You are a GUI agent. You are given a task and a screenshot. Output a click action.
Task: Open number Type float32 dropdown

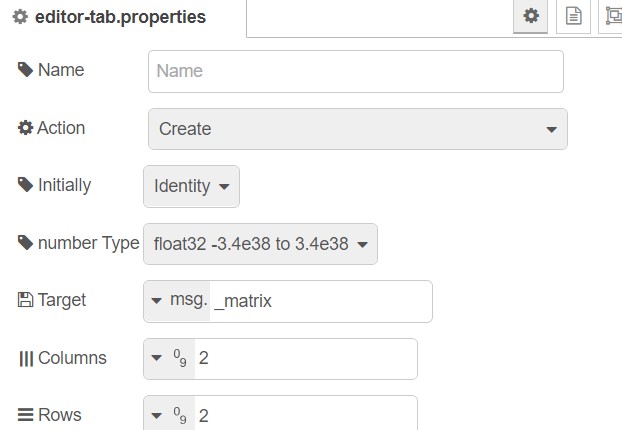point(260,244)
